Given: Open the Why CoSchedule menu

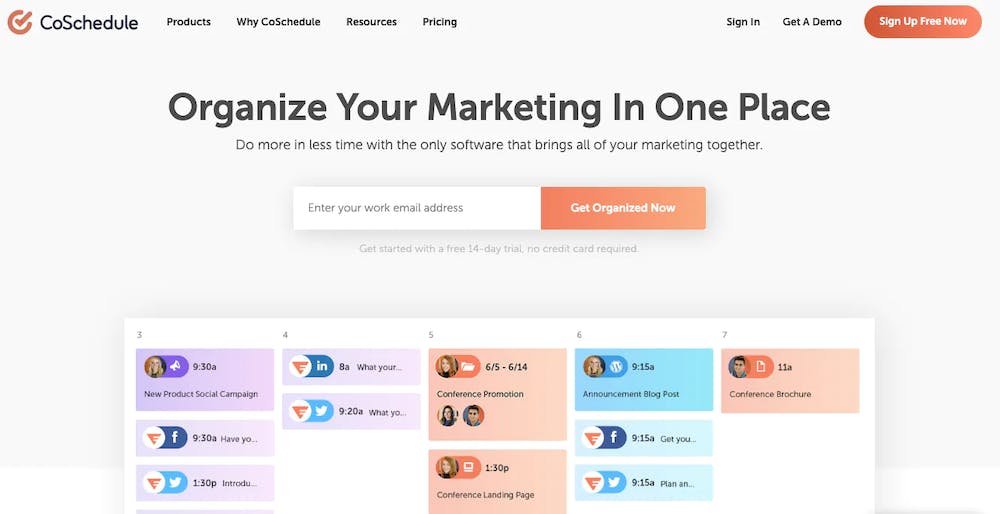Looking at the screenshot, I should (x=278, y=22).
